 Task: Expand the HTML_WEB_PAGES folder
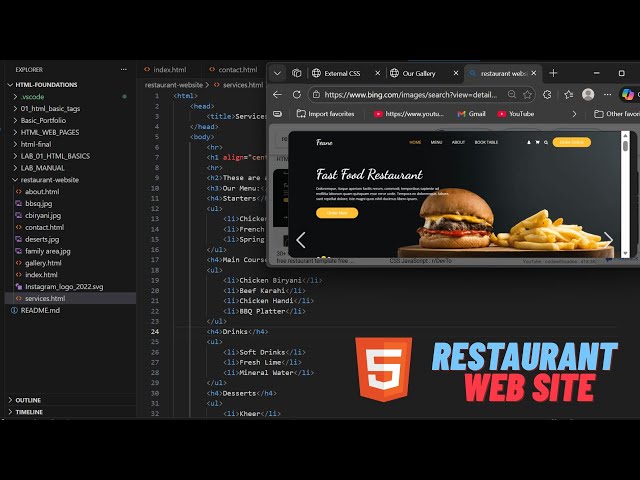[x=50, y=132]
